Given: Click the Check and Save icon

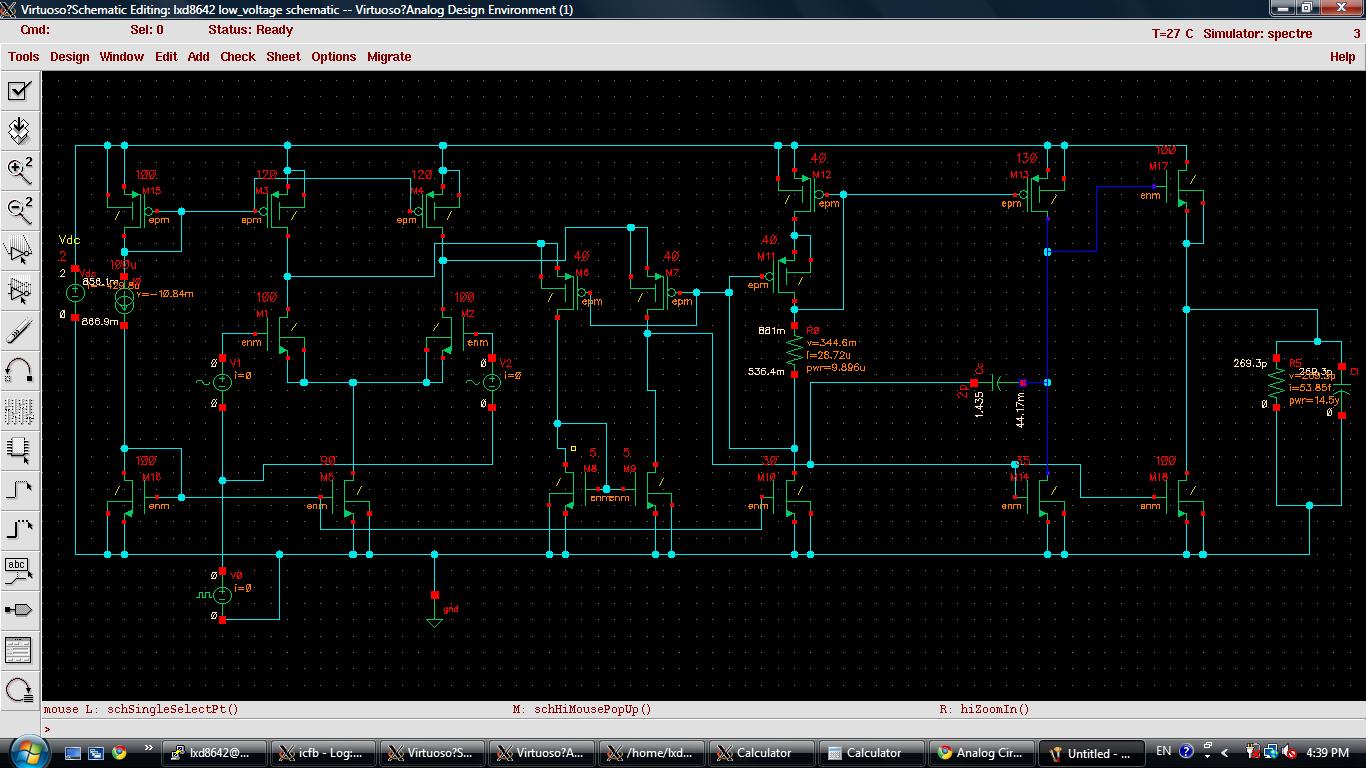Looking at the screenshot, I should pyautogui.click(x=19, y=91).
